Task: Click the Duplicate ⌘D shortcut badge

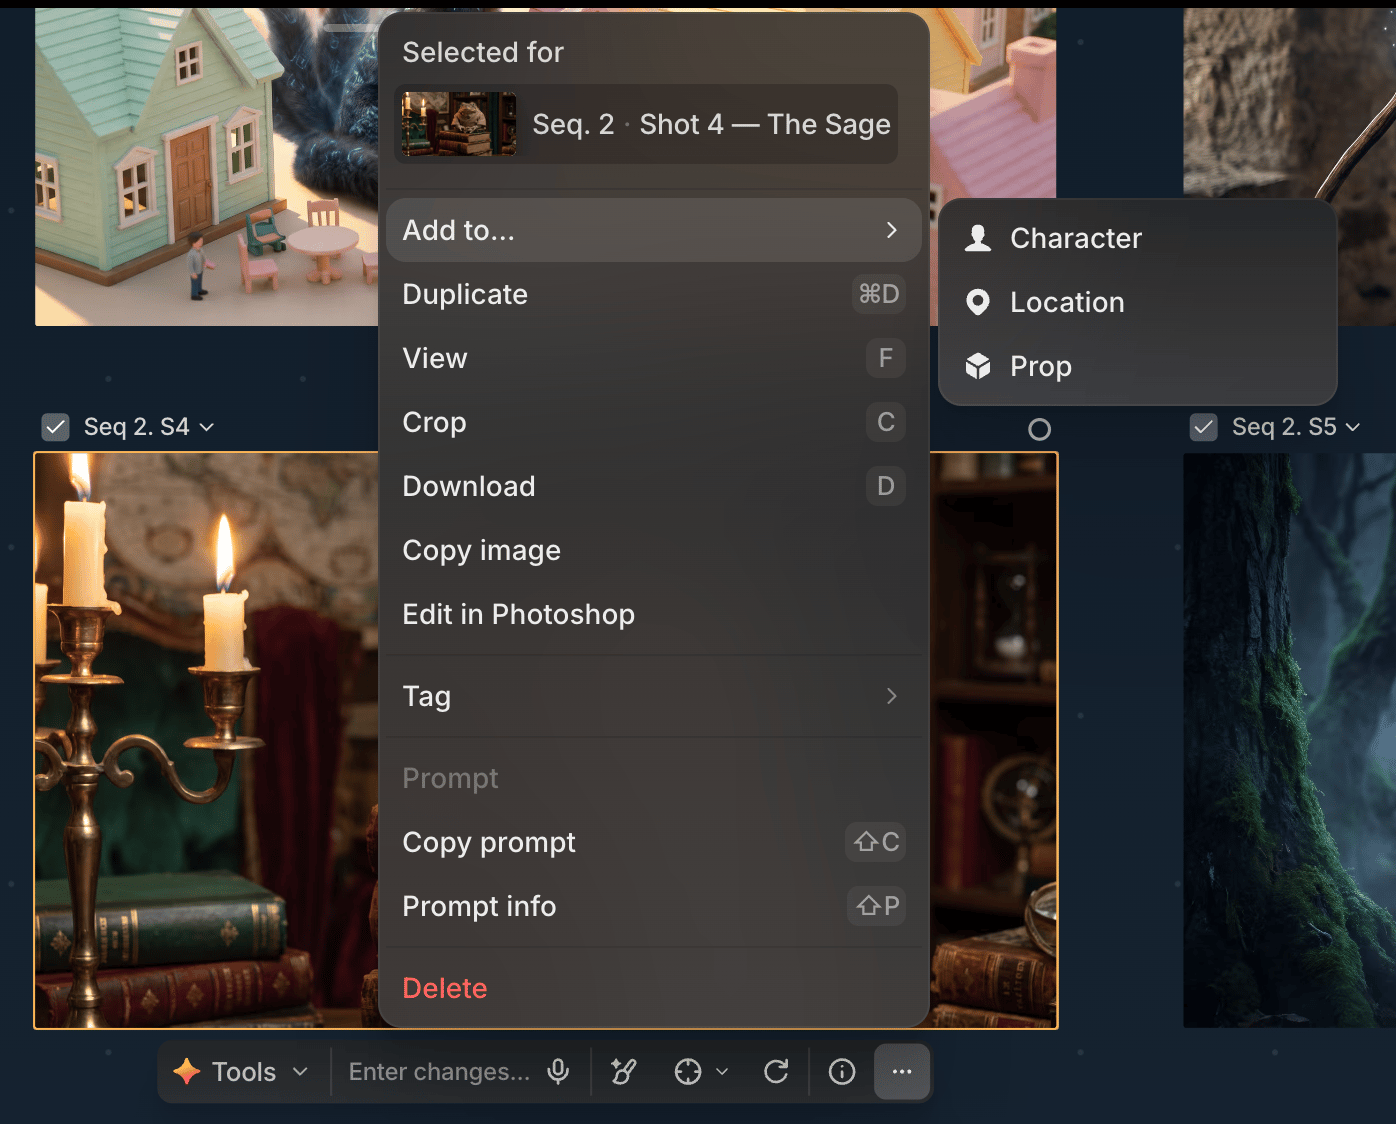Action: pos(879,294)
